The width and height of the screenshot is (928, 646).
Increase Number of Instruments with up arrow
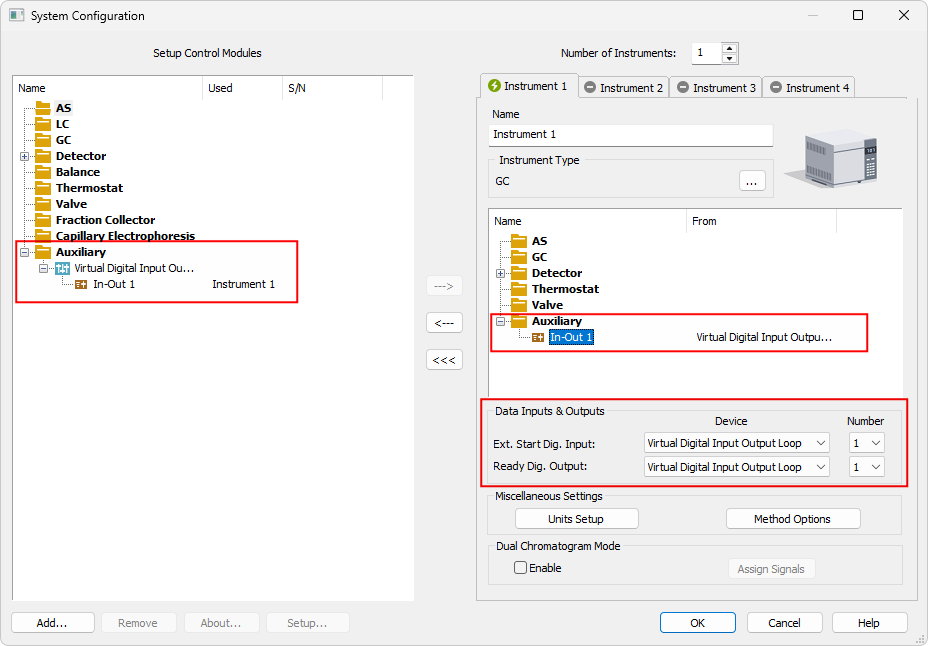(x=729, y=48)
